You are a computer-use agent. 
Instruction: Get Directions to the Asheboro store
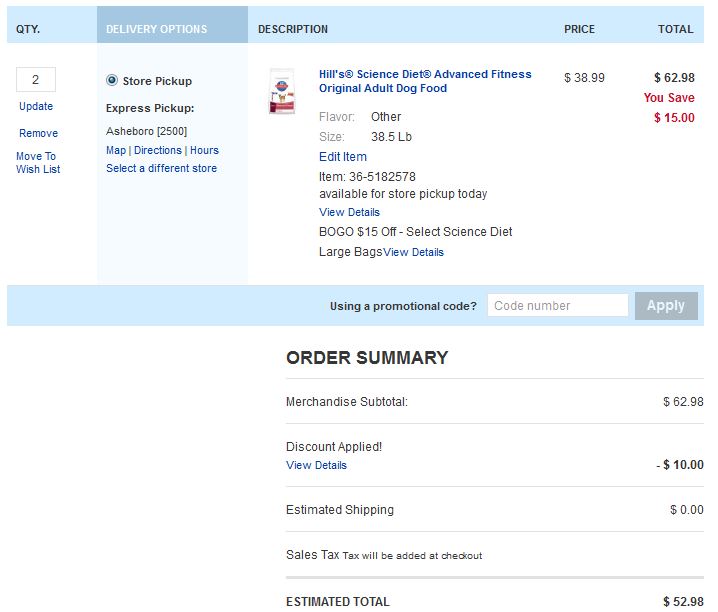[158, 150]
